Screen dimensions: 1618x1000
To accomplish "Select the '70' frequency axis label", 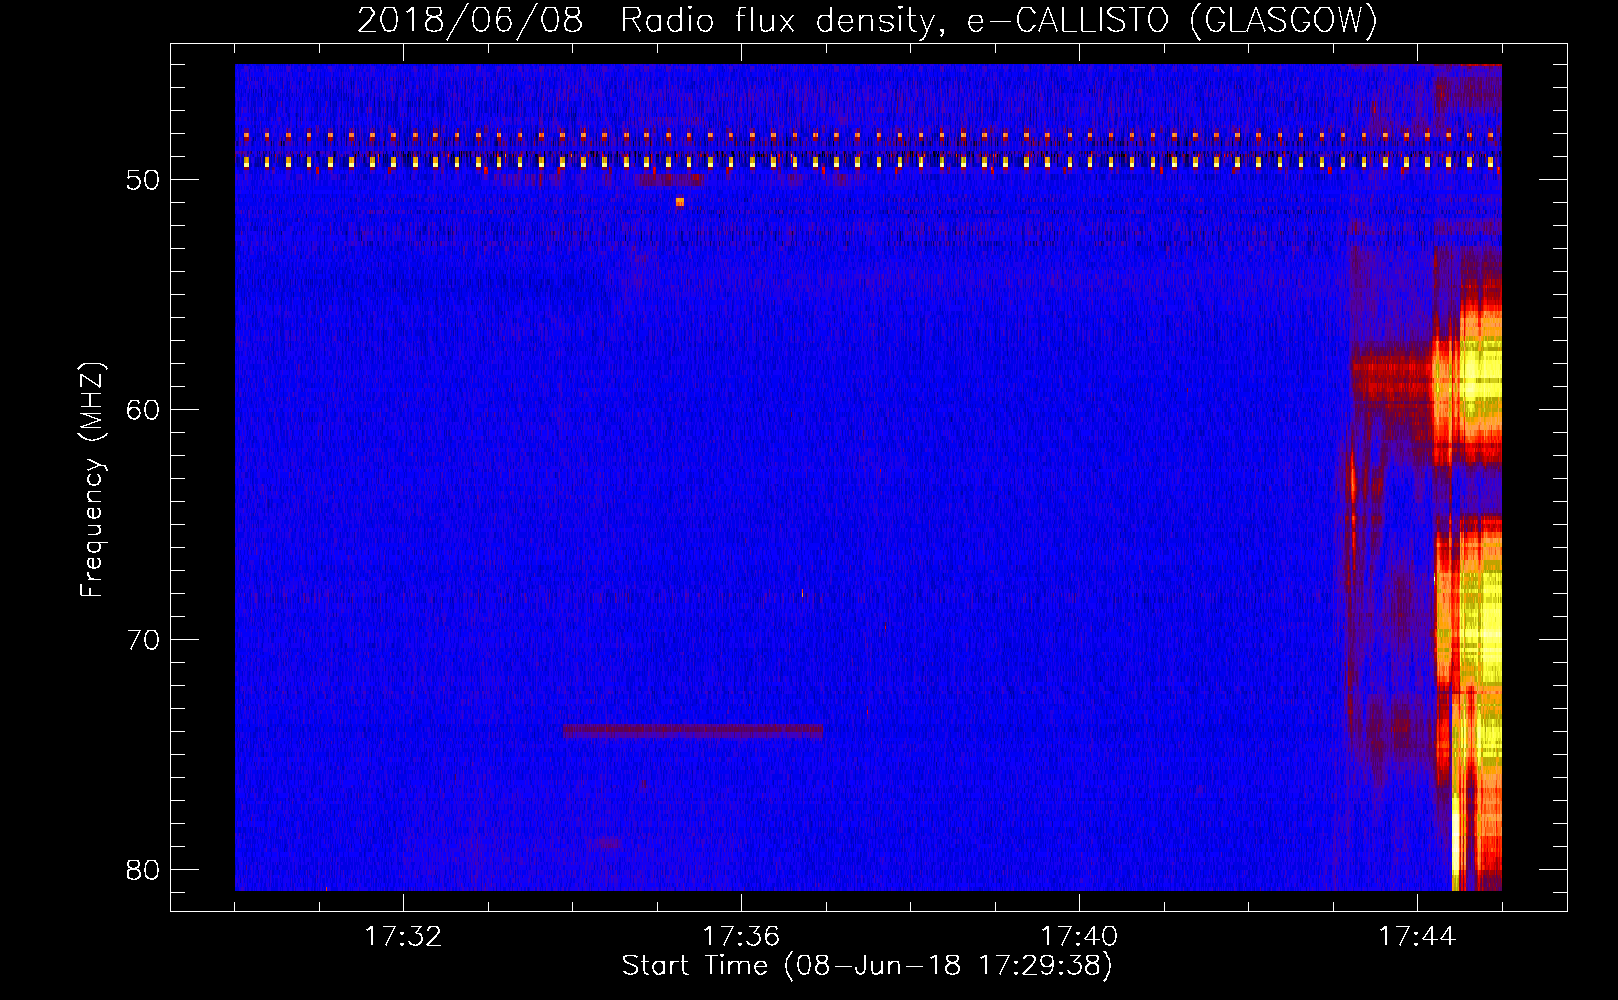I will tap(144, 640).
